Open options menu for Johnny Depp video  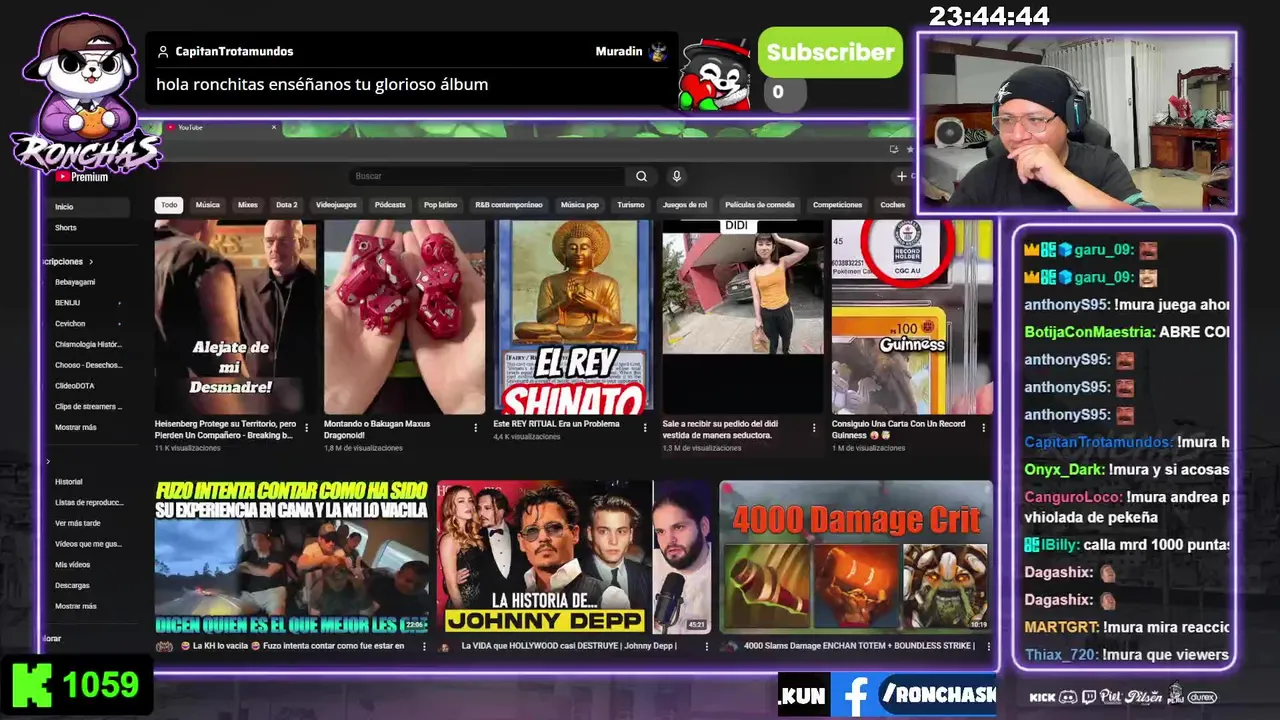point(706,647)
